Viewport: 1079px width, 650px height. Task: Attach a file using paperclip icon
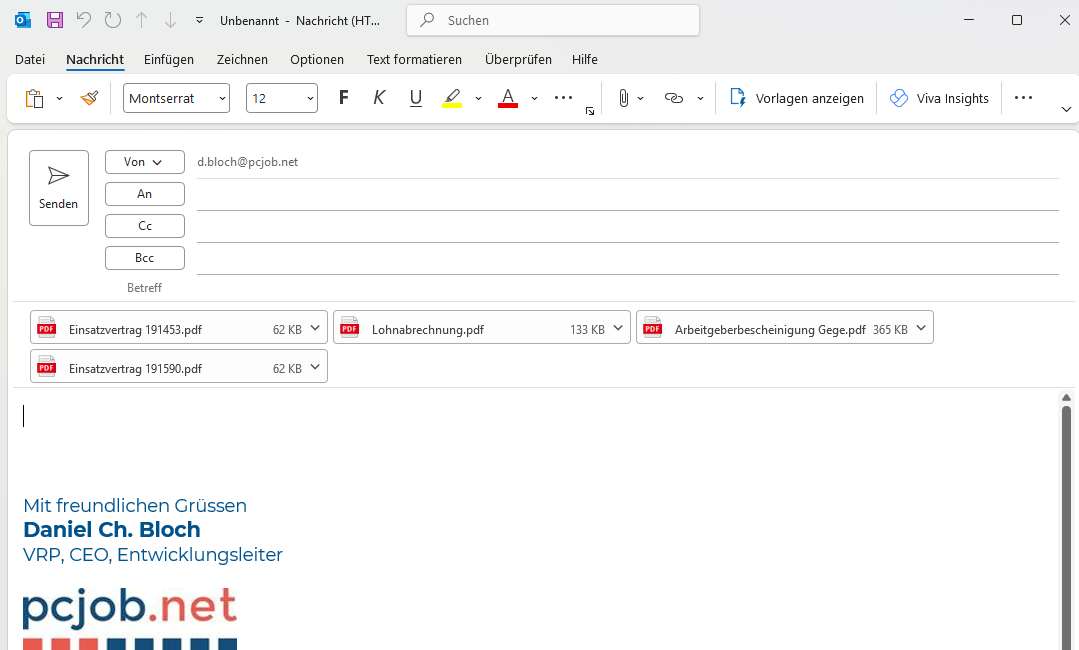tap(623, 98)
